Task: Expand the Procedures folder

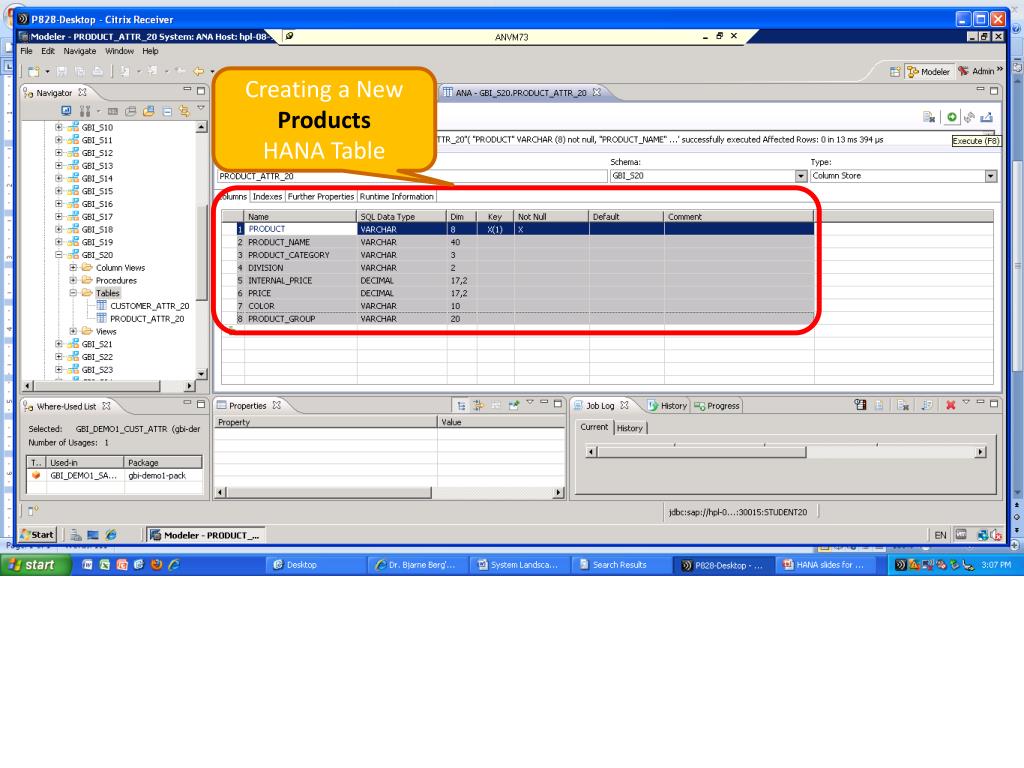Action: pos(73,280)
